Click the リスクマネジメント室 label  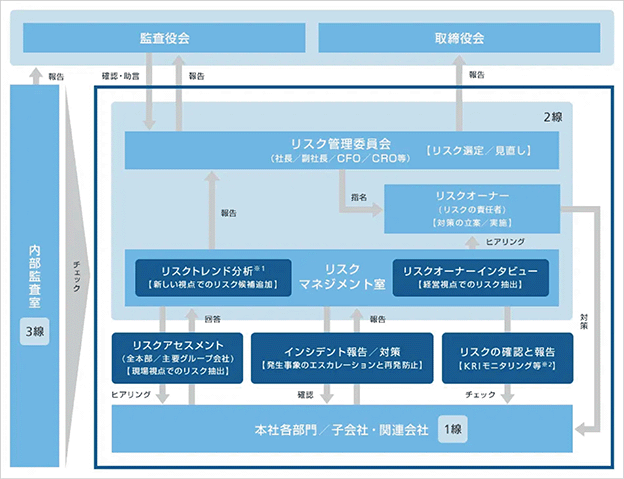click(x=342, y=277)
